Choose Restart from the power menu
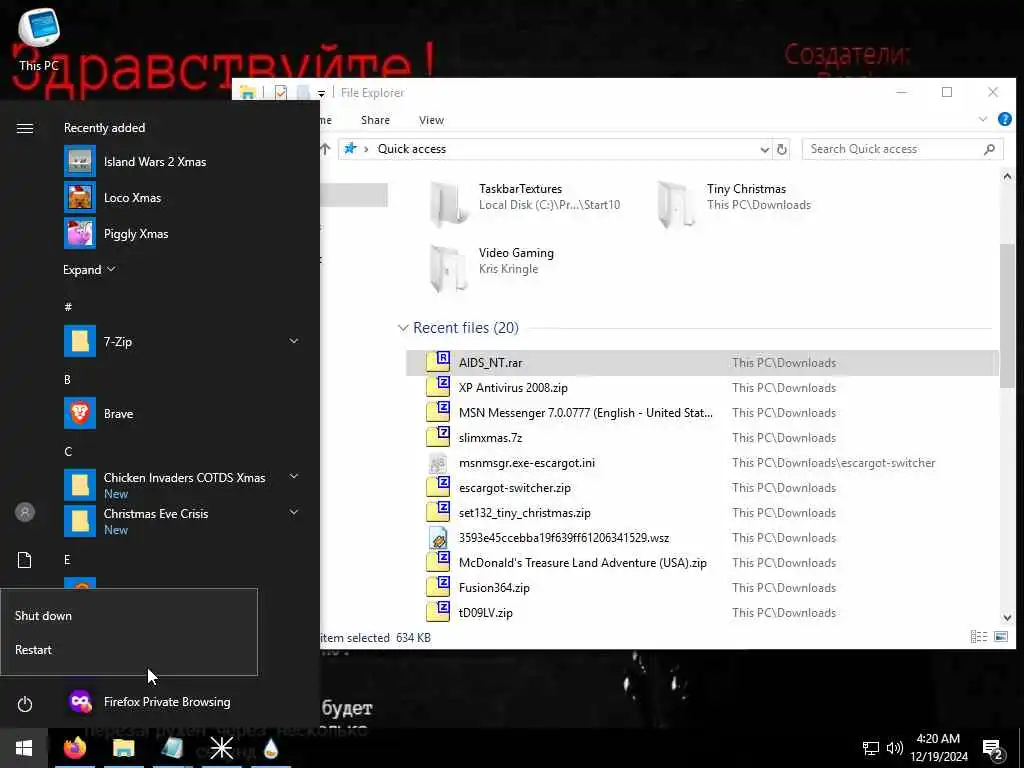The height and width of the screenshot is (768, 1024). 129,650
